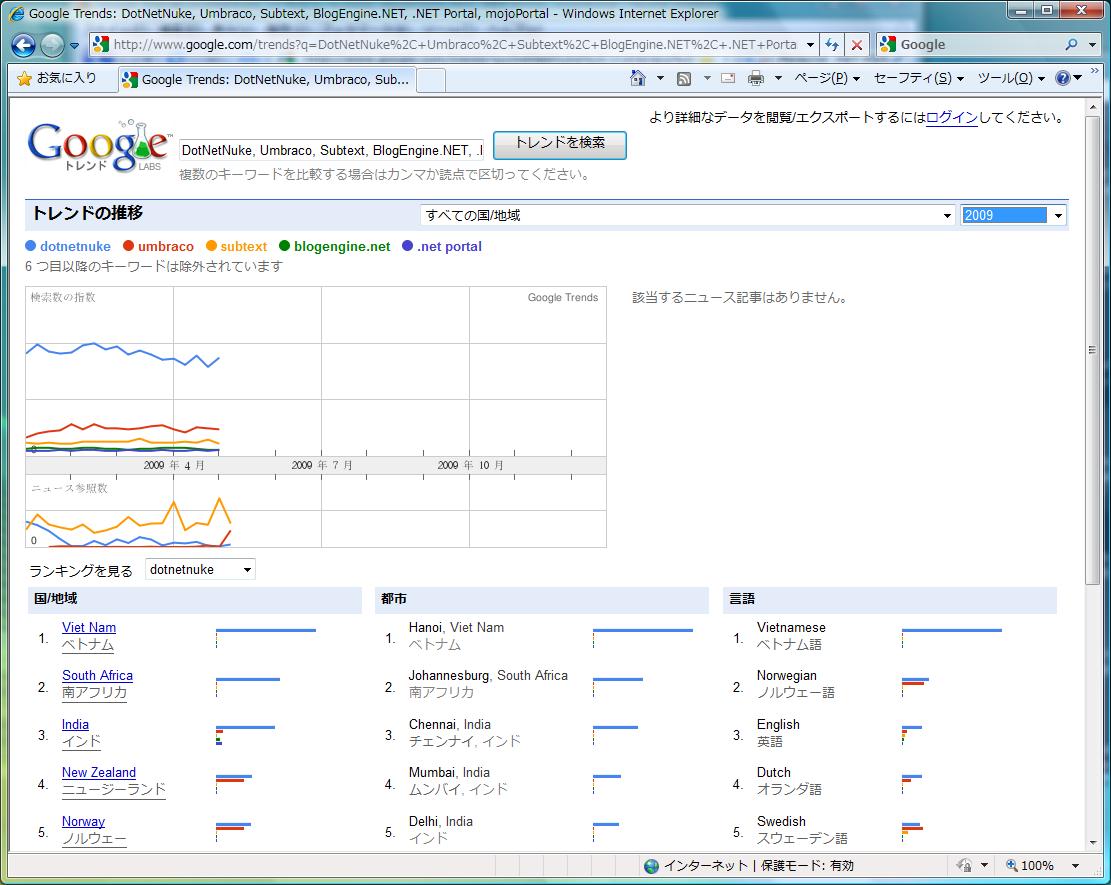Click the ベトナム link under Viet Nam

tap(88, 645)
